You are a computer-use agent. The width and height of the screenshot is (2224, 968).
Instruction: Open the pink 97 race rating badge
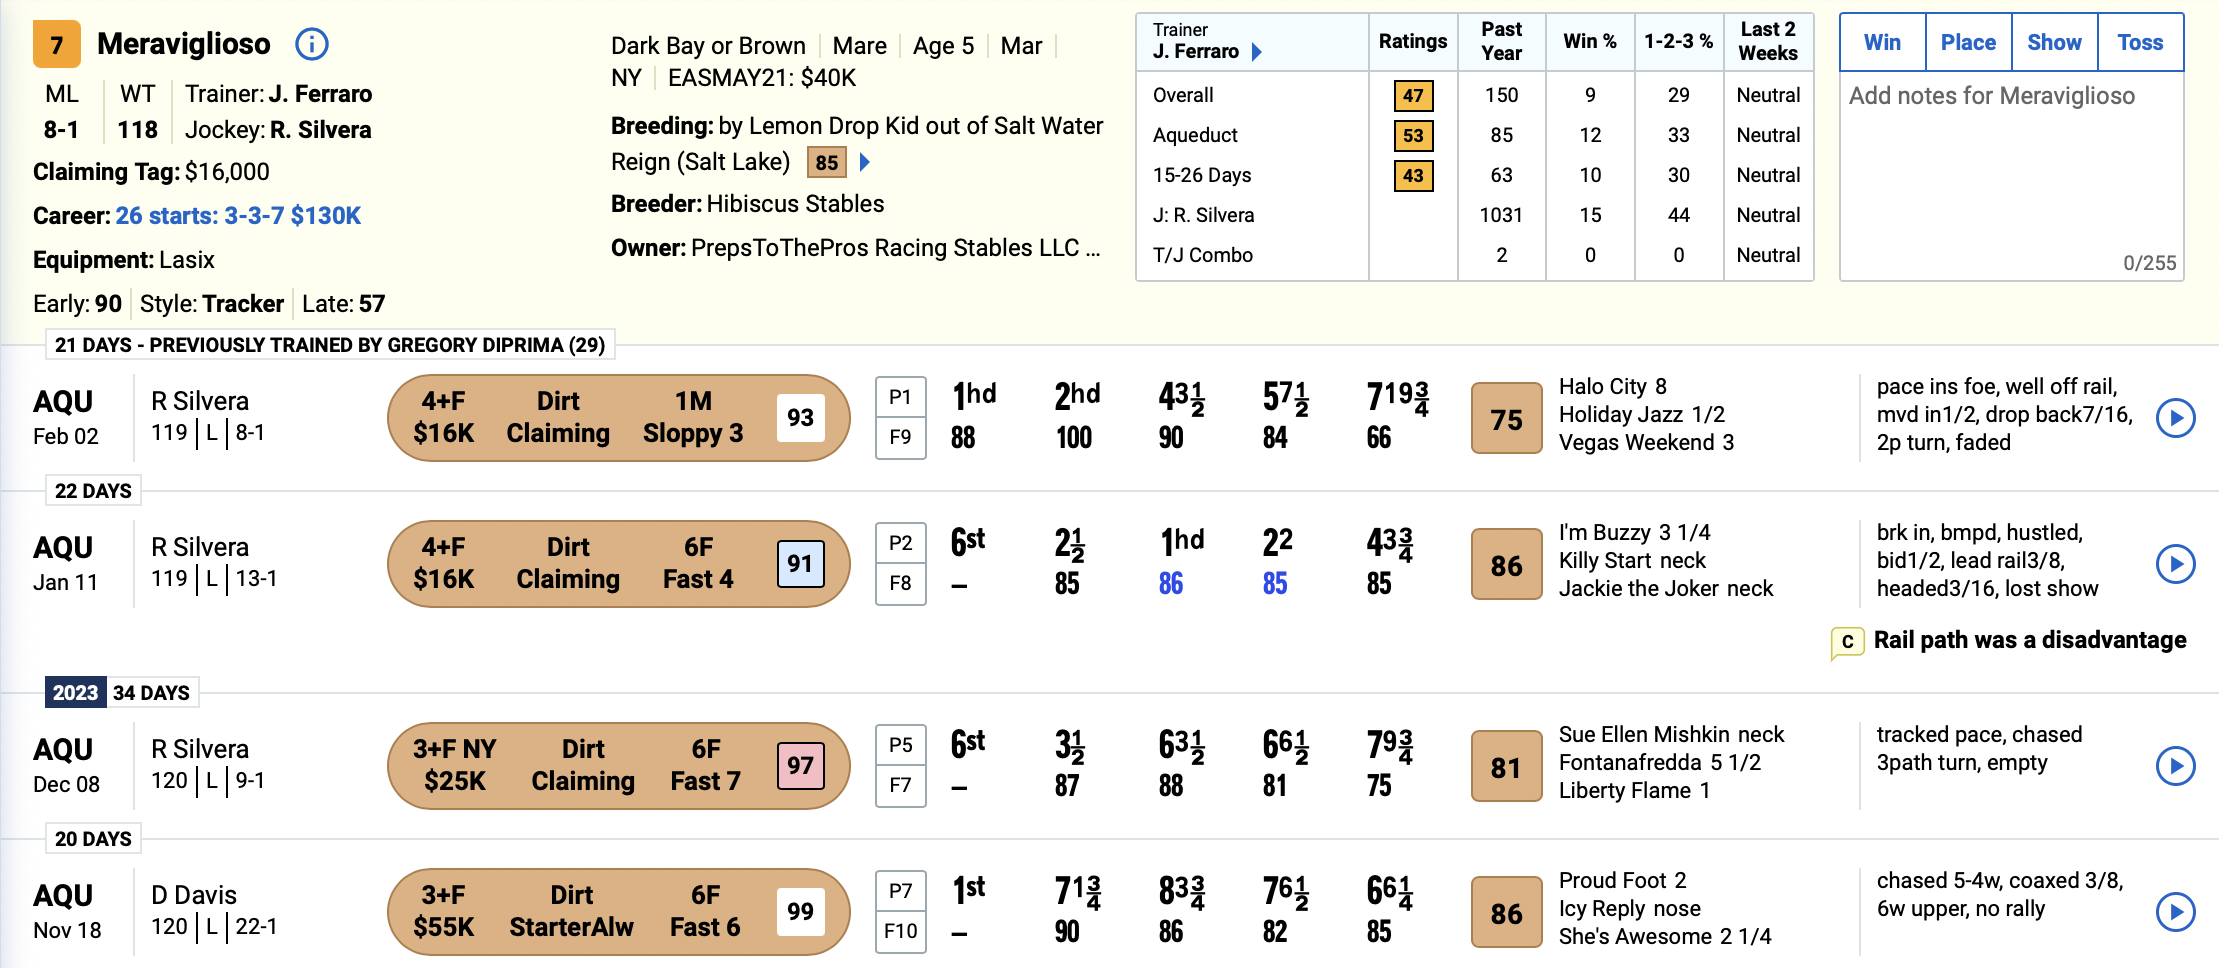coord(800,766)
